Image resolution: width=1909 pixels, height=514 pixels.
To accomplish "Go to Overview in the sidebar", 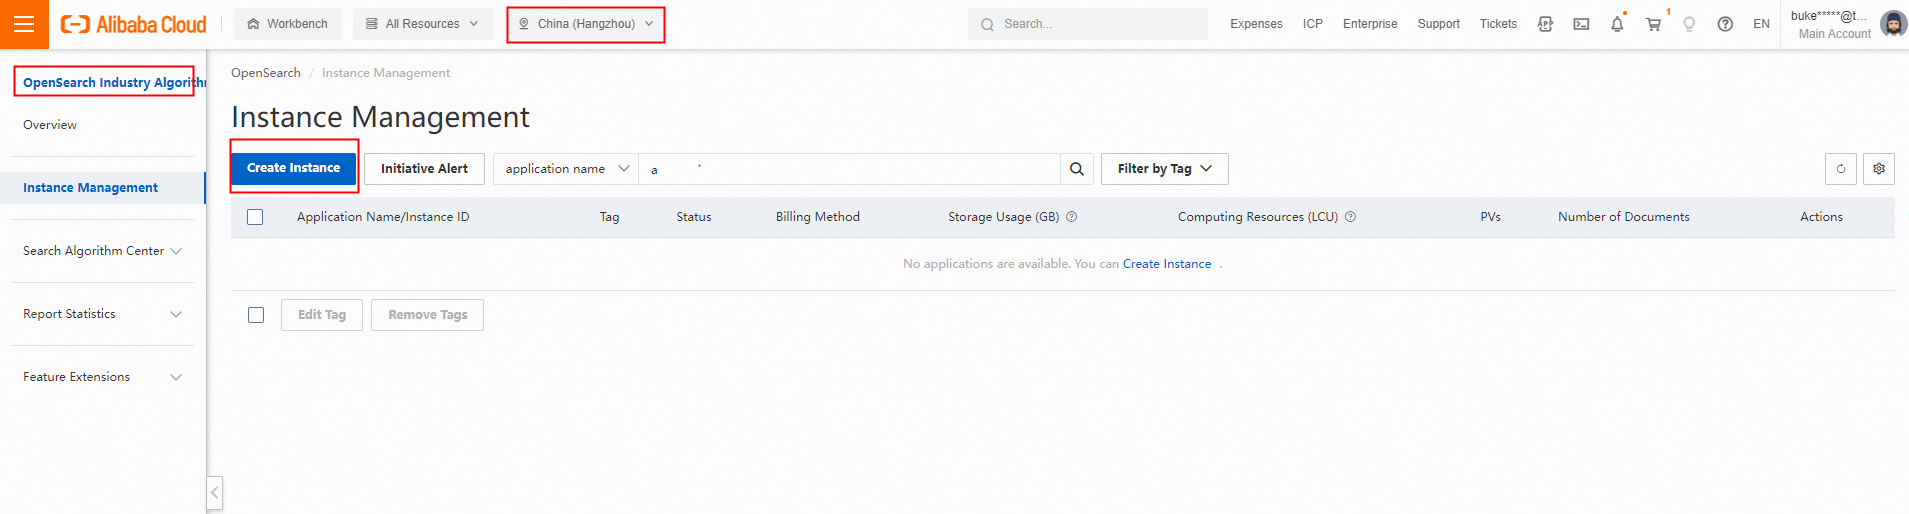I will tap(50, 125).
